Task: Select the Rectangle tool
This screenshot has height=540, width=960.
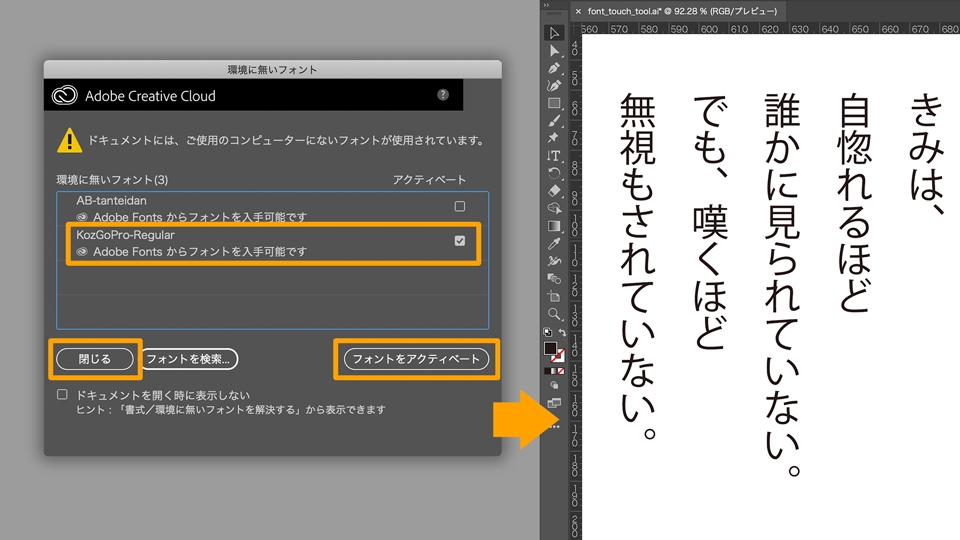Action: click(554, 103)
